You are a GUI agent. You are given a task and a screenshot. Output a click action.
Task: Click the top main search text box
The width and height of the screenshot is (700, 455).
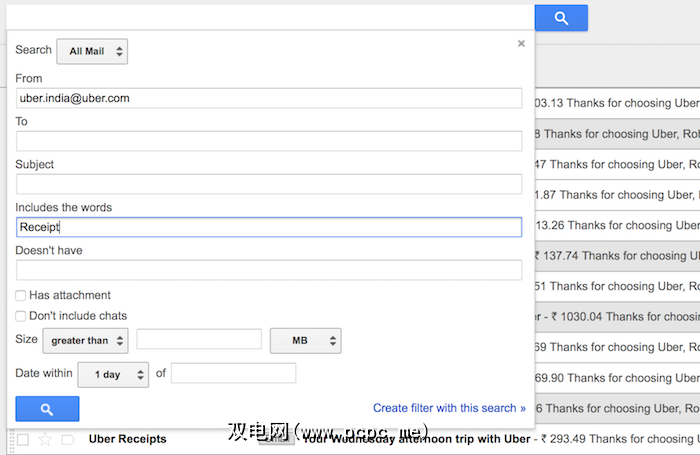(x=270, y=18)
